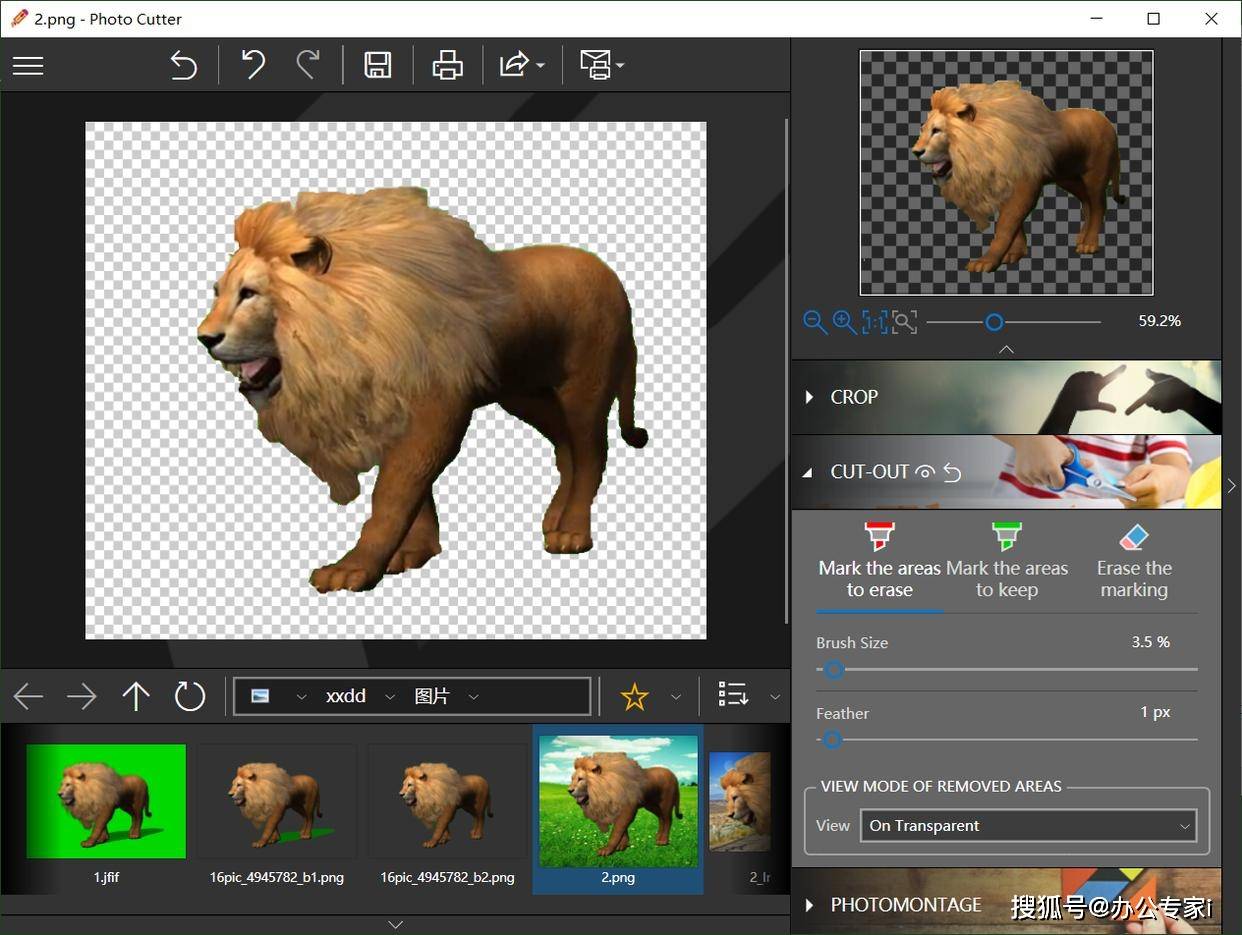Open the On Transparent view dropdown

[x=1029, y=826]
